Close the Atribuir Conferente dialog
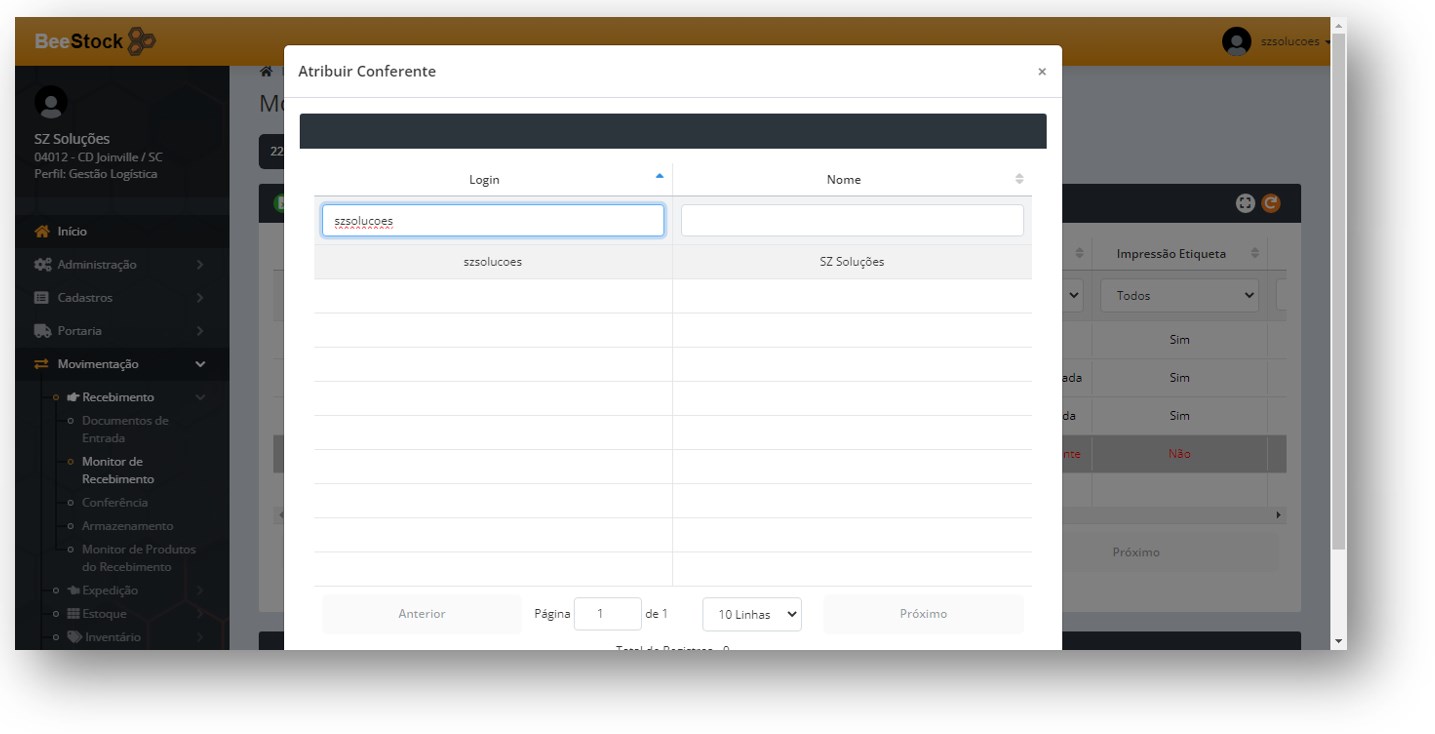 (1042, 72)
